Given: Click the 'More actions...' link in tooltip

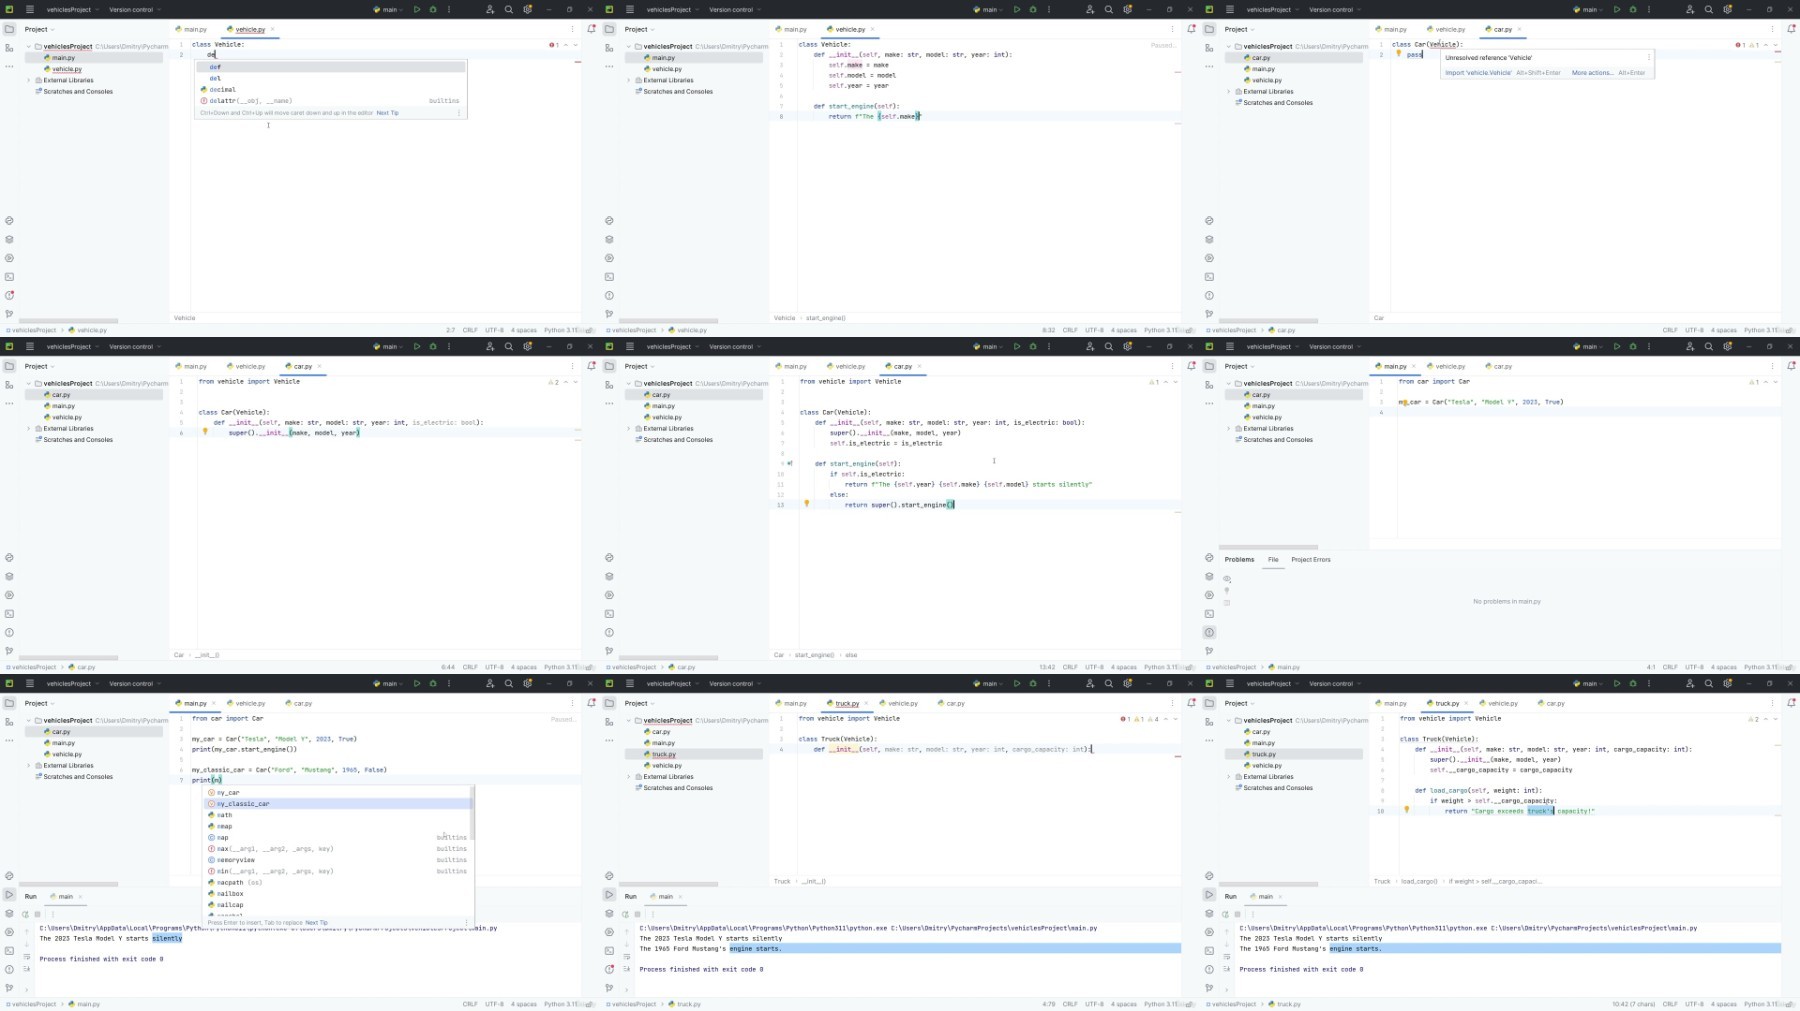Looking at the screenshot, I should [x=1591, y=73].
